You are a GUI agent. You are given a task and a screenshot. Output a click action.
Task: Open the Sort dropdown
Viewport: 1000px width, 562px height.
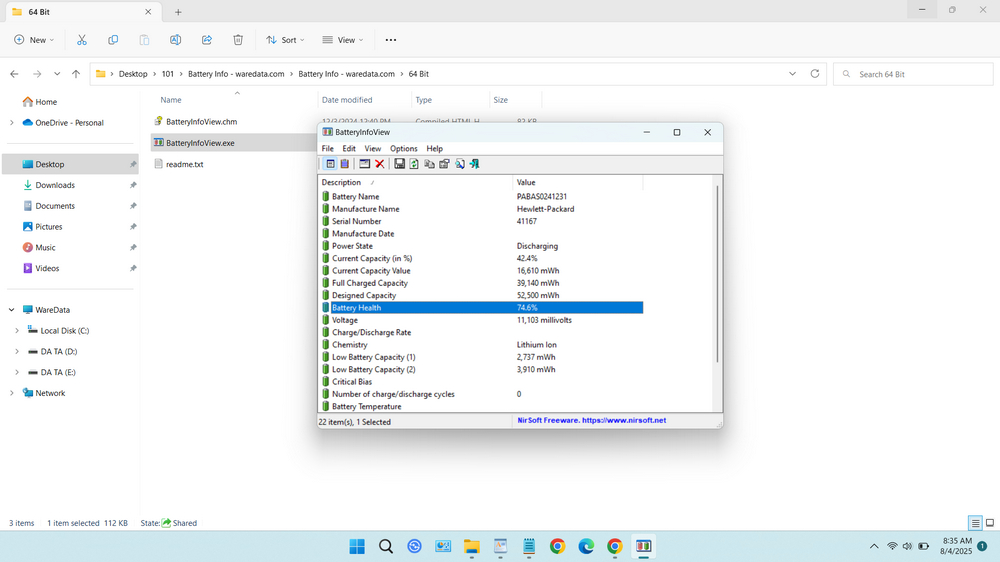pos(285,40)
